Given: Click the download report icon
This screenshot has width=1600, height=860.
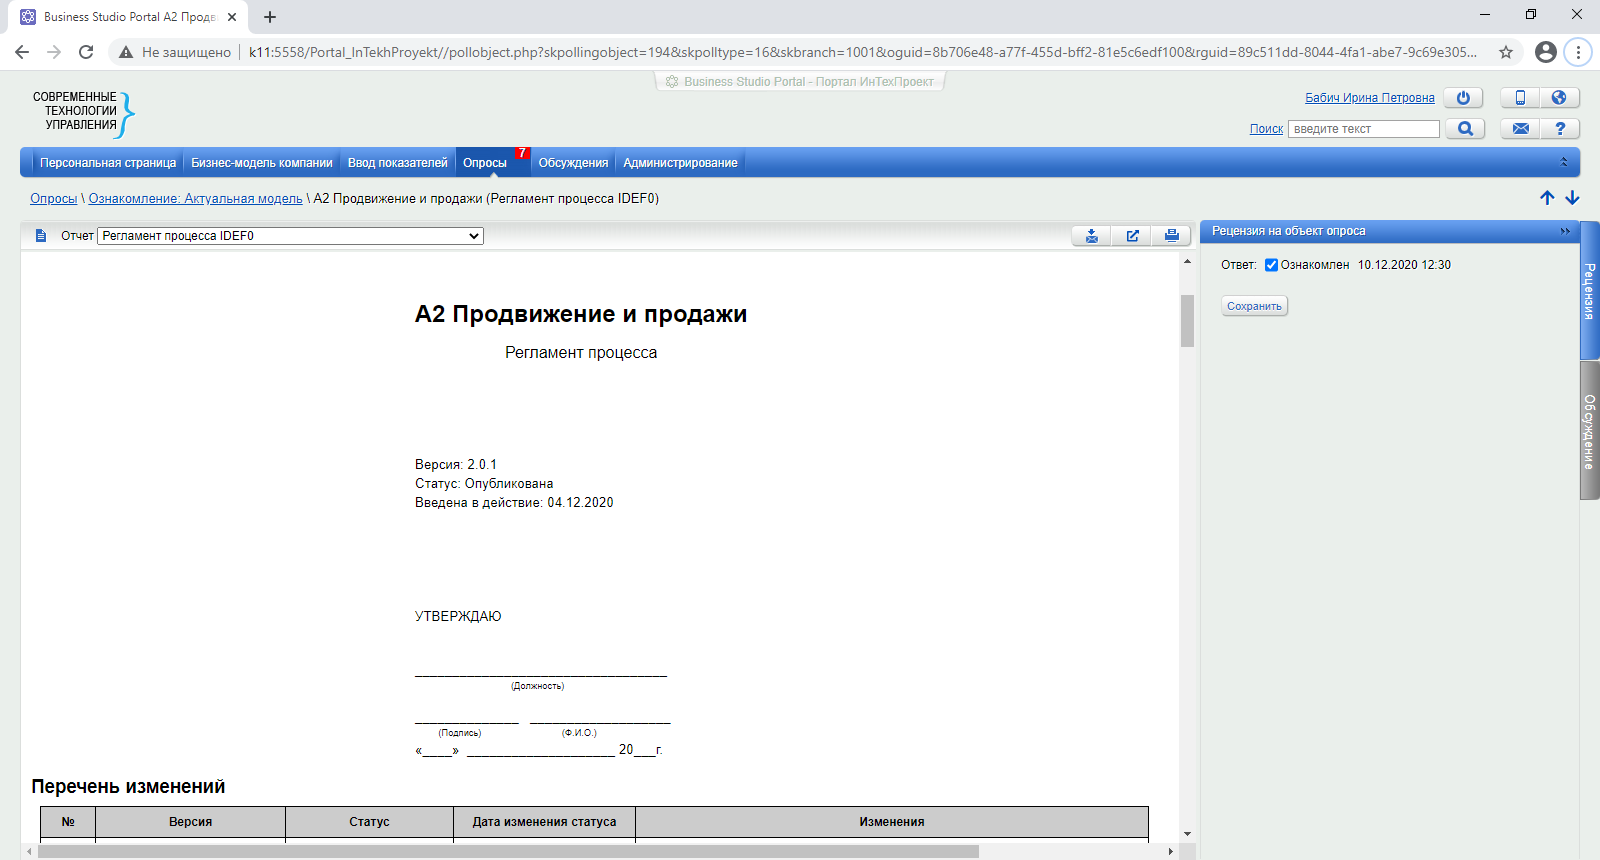Looking at the screenshot, I should 1092,236.
